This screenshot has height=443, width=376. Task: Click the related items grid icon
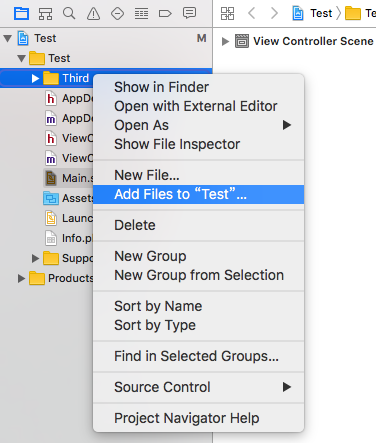click(x=227, y=14)
